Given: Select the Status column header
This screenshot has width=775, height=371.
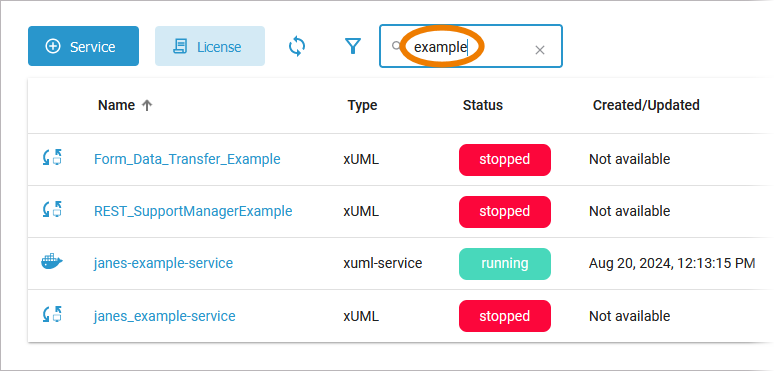Looking at the screenshot, I should point(482,105).
